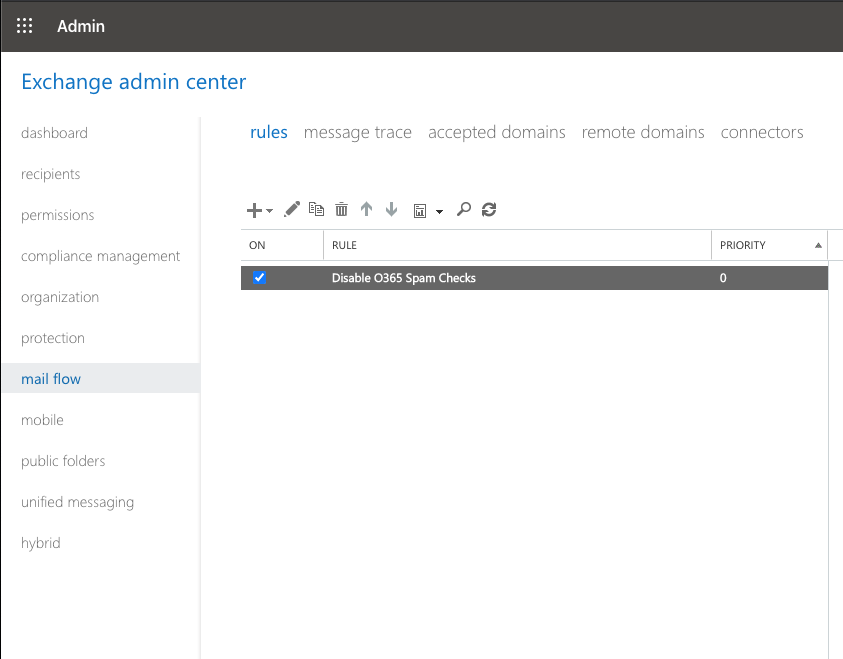Open organization section
The height and width of the screenshot is (659, 843).
click(x=60, y=297)
